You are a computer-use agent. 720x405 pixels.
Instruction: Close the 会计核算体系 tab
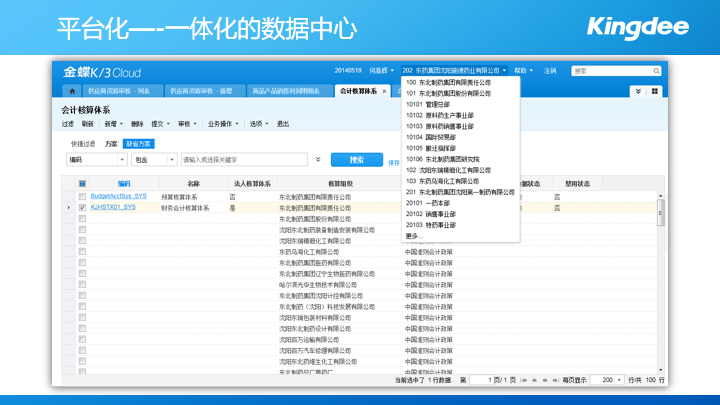click(384, 91)
